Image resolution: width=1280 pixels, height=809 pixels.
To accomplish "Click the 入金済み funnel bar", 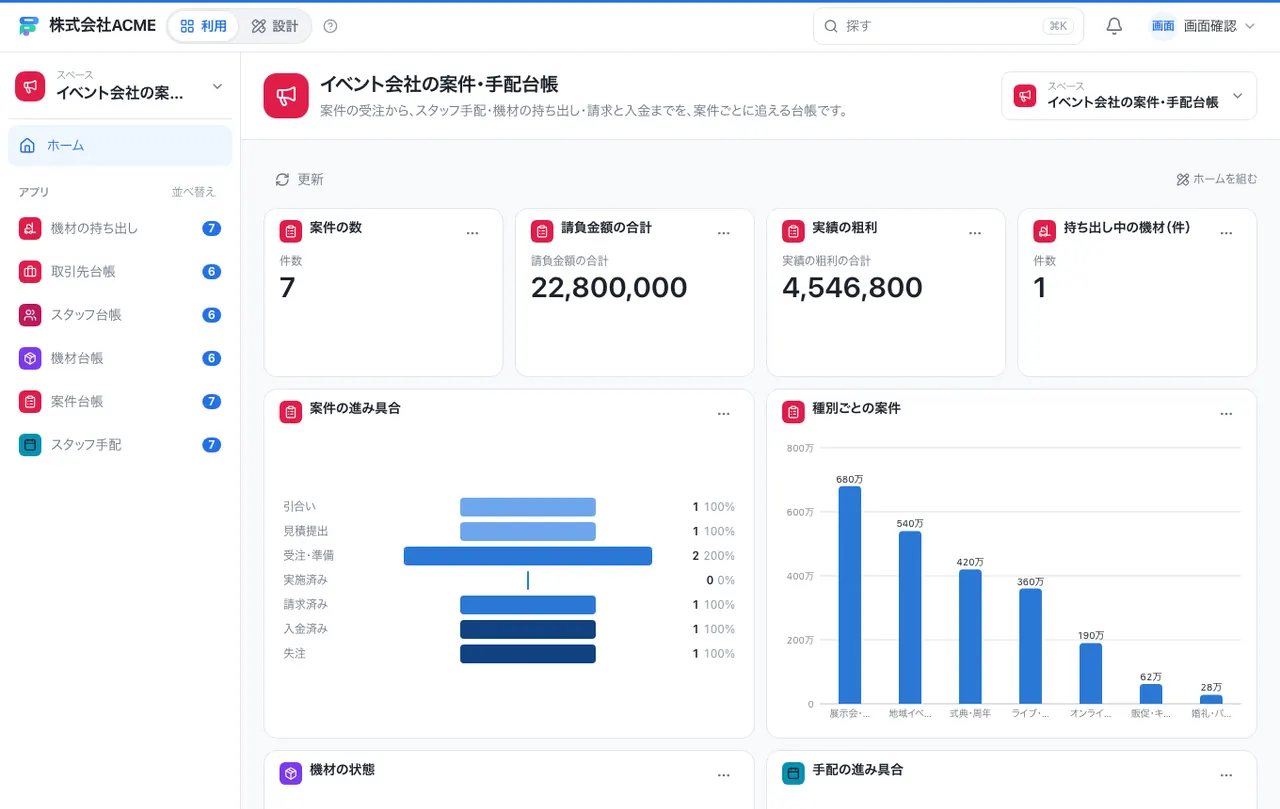I will (528, 629).
